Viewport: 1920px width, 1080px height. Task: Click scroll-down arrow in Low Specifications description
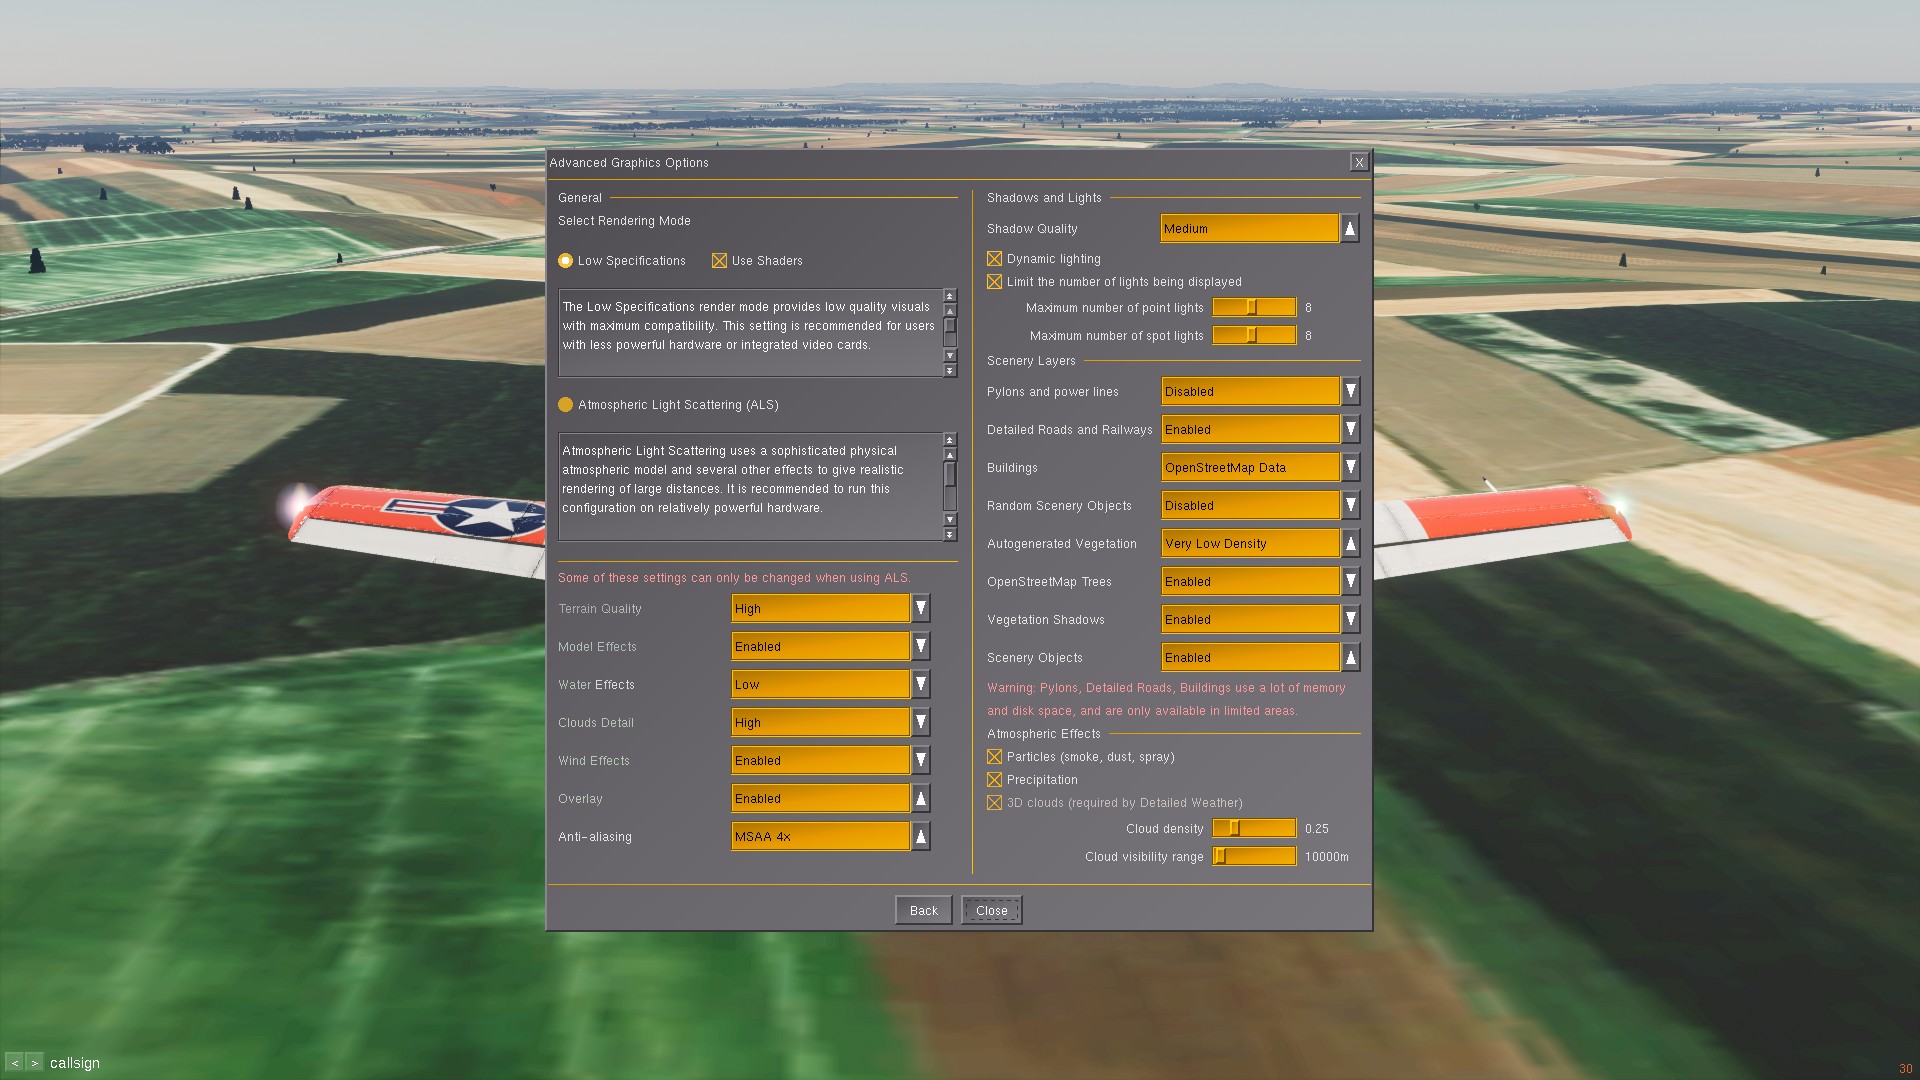(x=950, y=356)
